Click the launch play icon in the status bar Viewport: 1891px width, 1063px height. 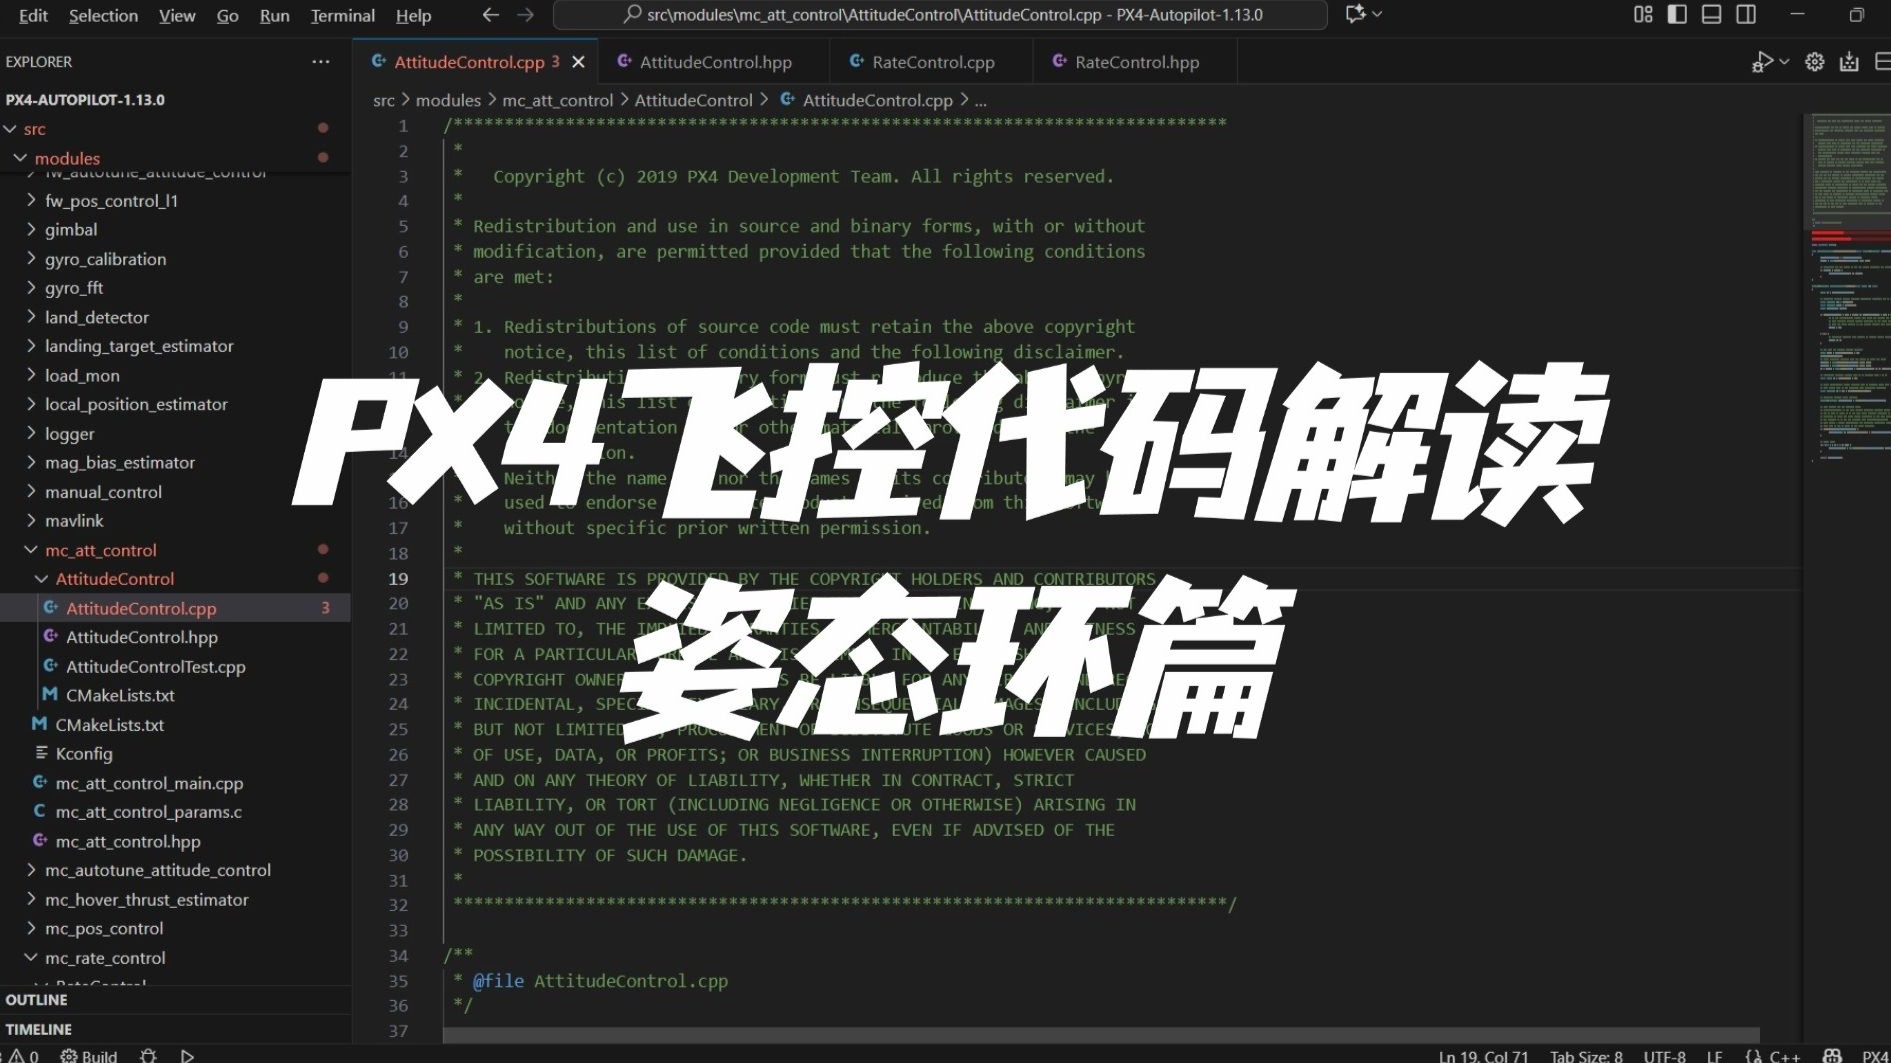click(187, 1055)
